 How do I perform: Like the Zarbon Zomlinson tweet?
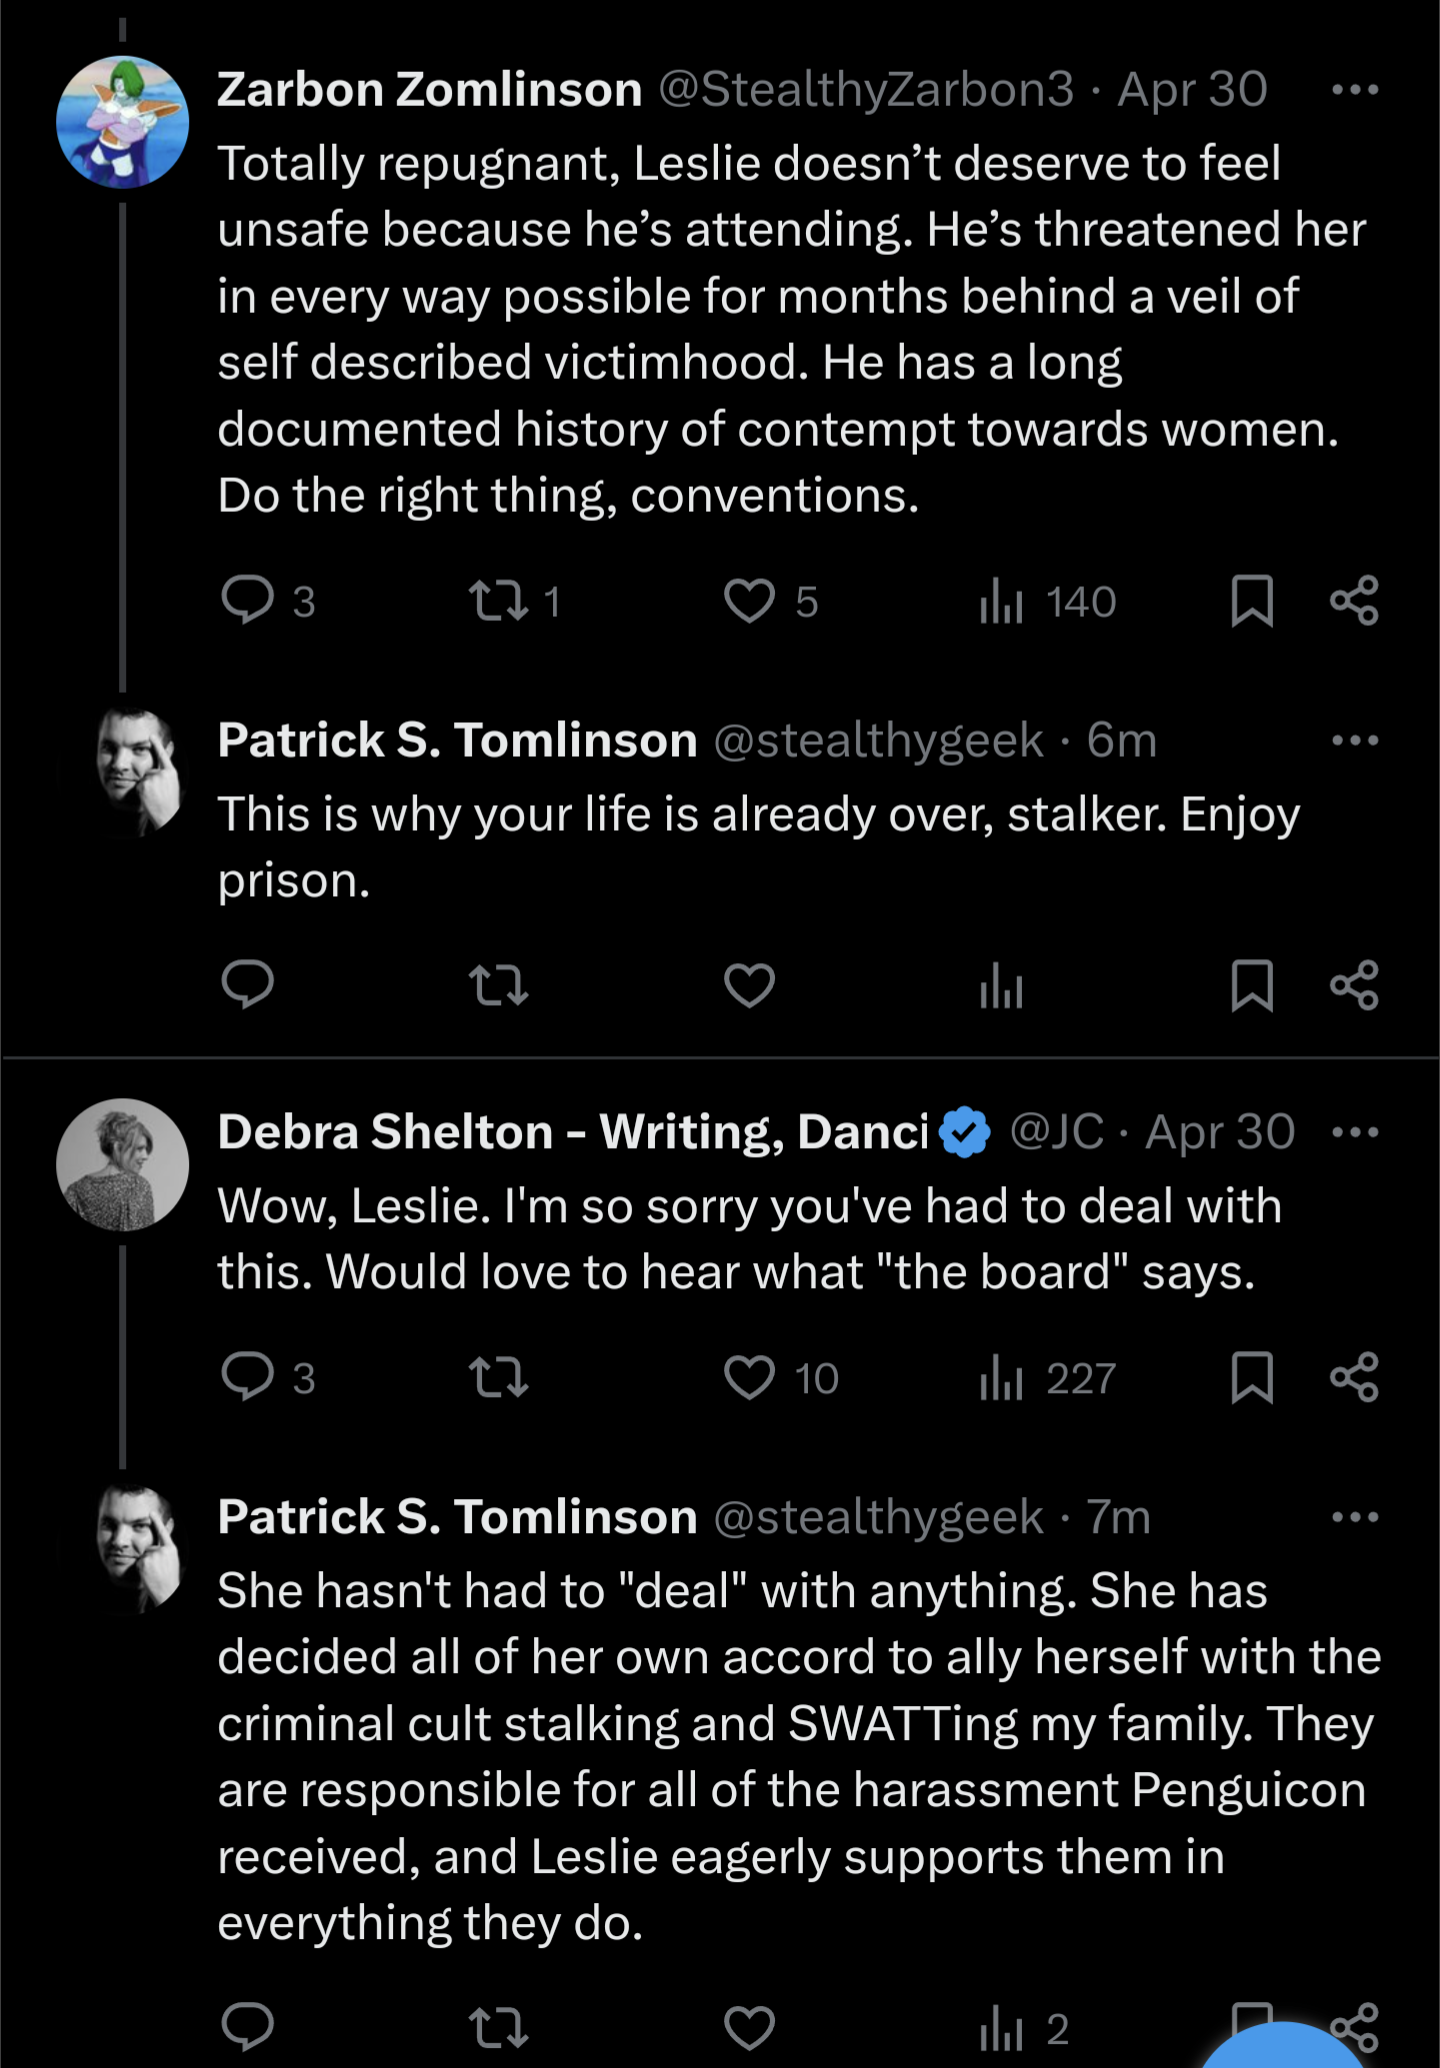[x=749, y=601]
